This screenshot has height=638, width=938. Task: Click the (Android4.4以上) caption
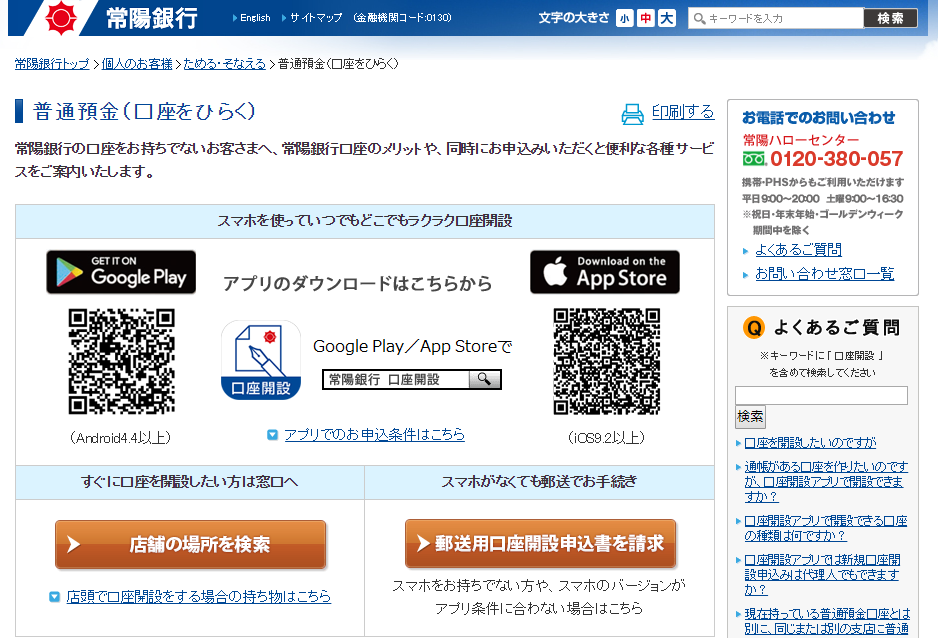(x=121, y=438)
